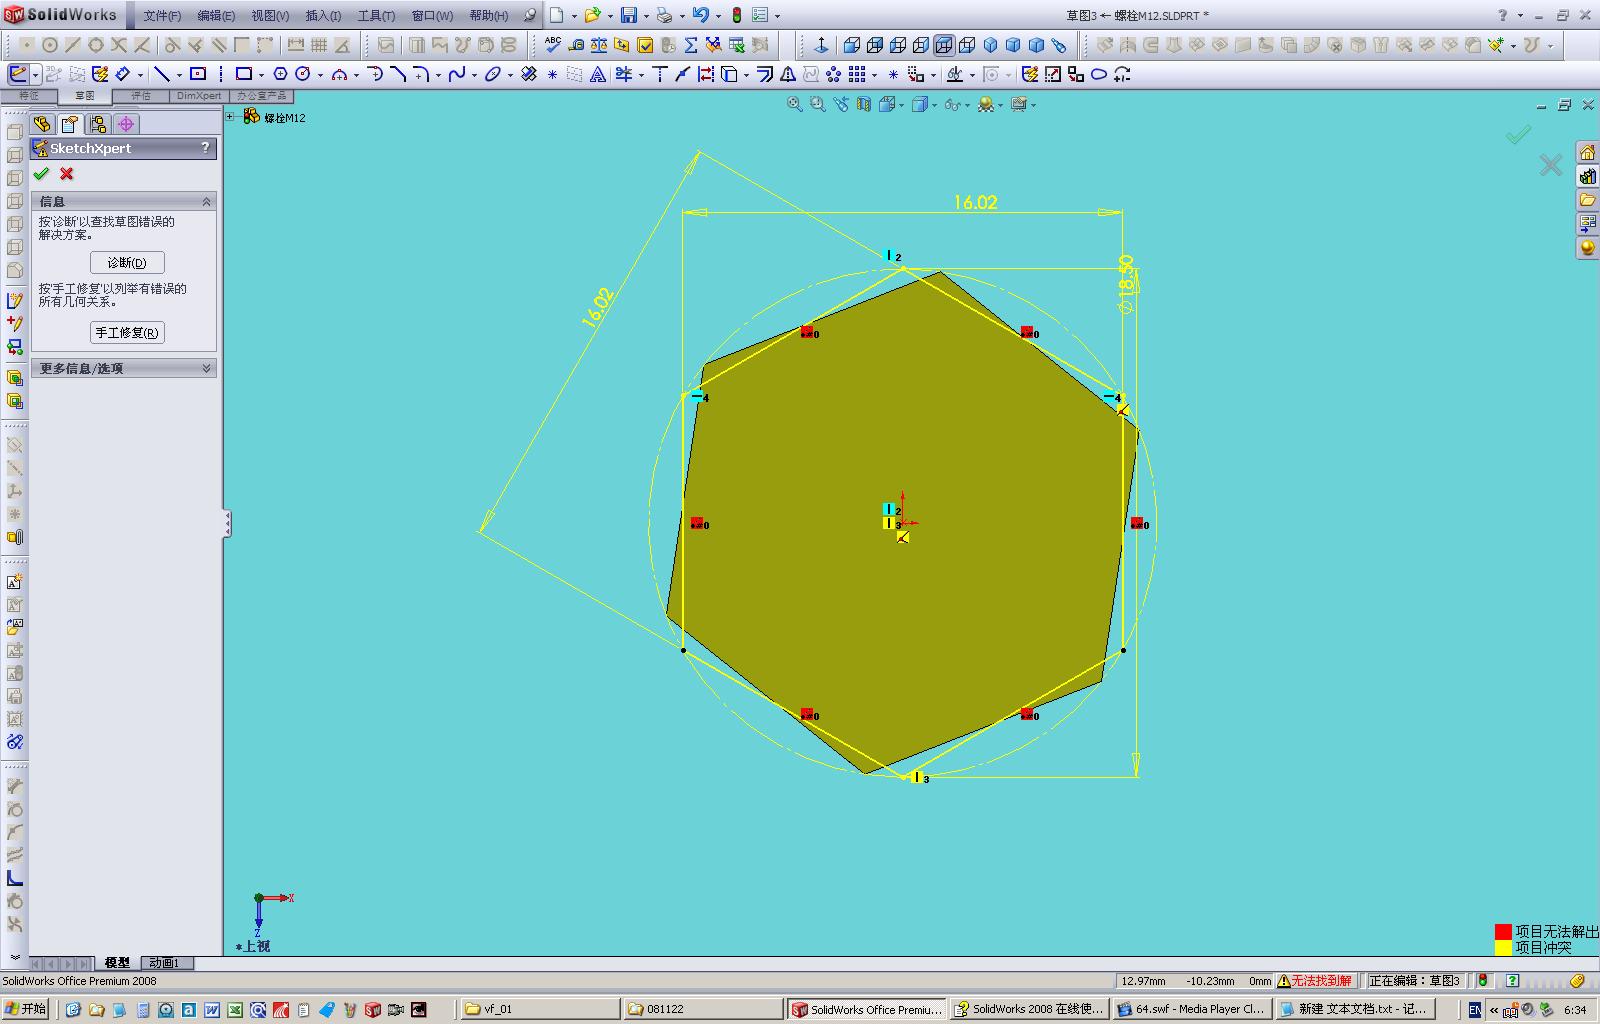Screen dimensions: 1600x1024
Task: Click the sketch Text tool icon
Action: click(598, 74)
